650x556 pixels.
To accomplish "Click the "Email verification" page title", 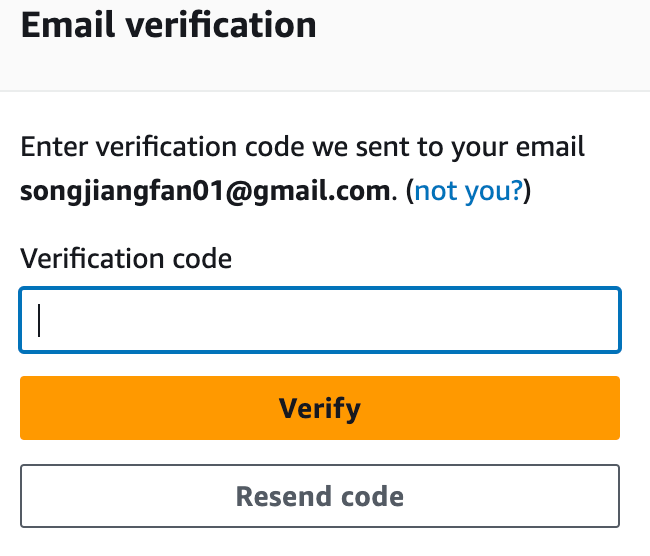I will click(x=168, y=25).
